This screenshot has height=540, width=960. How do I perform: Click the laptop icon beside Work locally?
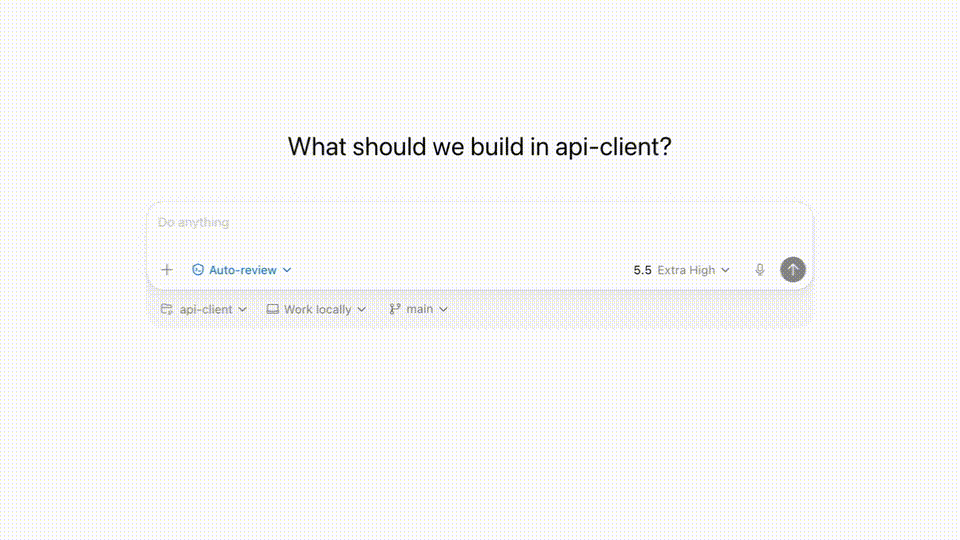(272, 309)
